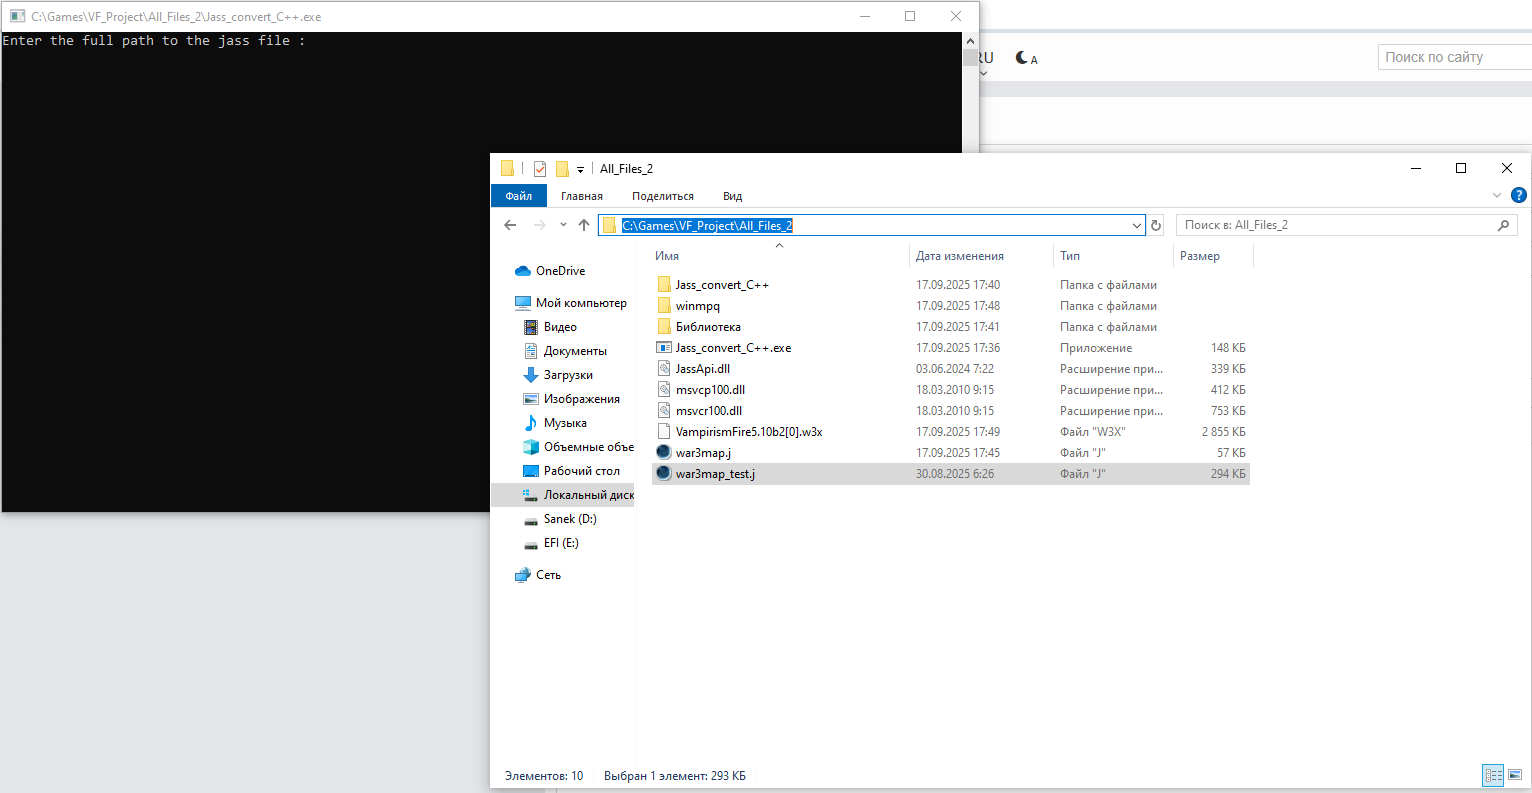
Task: Click the status bar text 'Выбран 1 элемент: 293 КБ'
Action: point(675,776)
